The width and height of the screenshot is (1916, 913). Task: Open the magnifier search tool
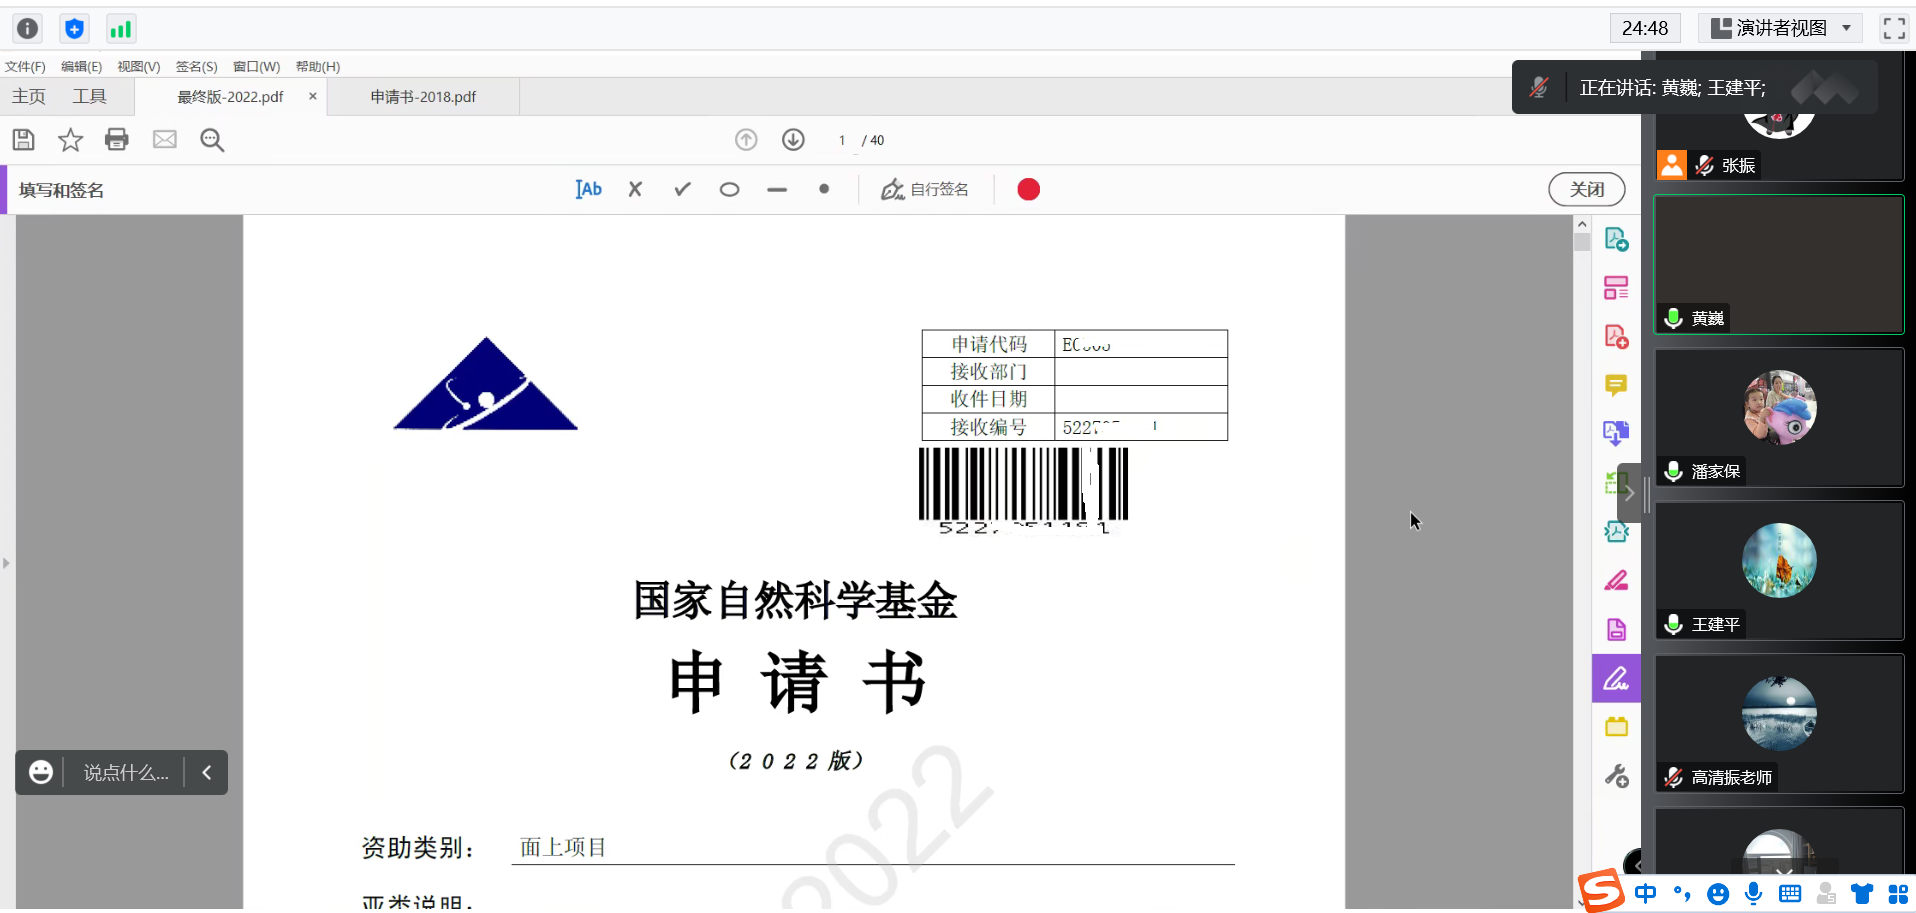click(212, 140)
